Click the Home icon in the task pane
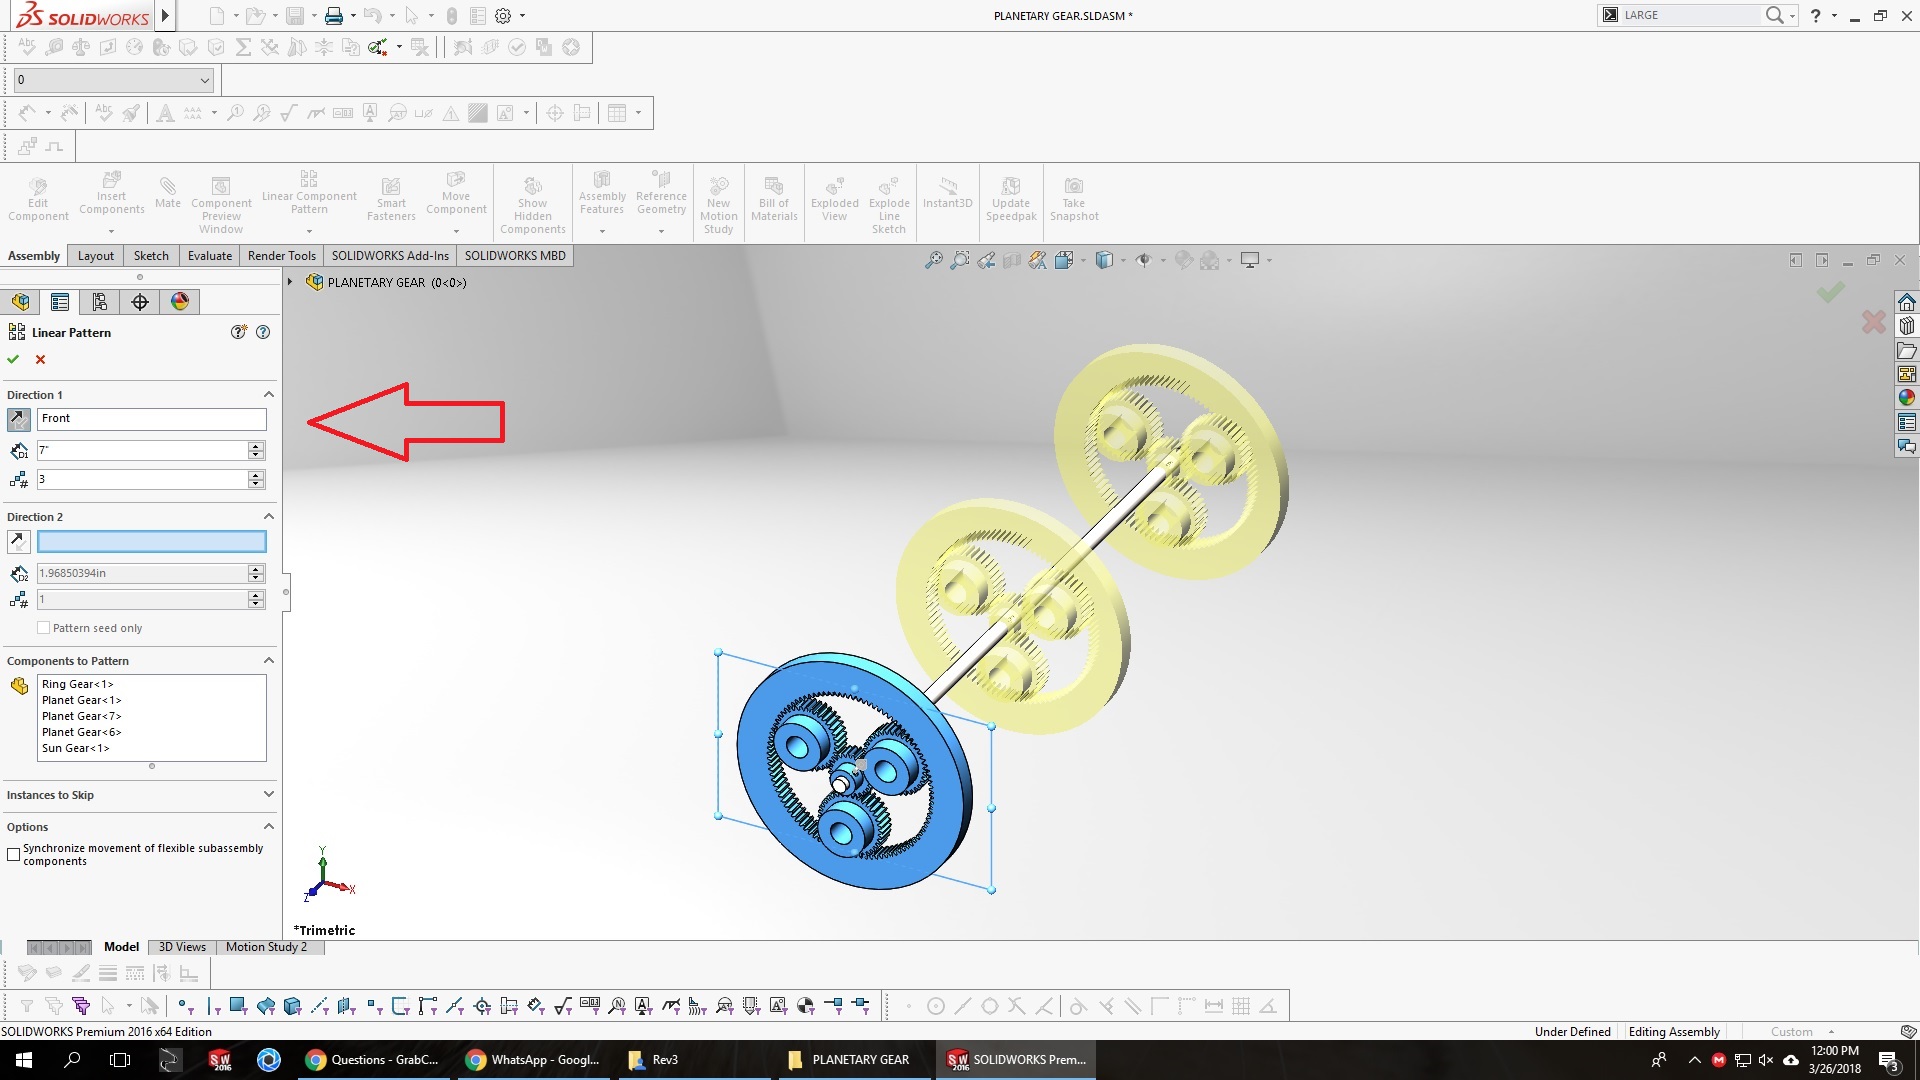The image size is (1920, 1080). [x=1907, y=303]
